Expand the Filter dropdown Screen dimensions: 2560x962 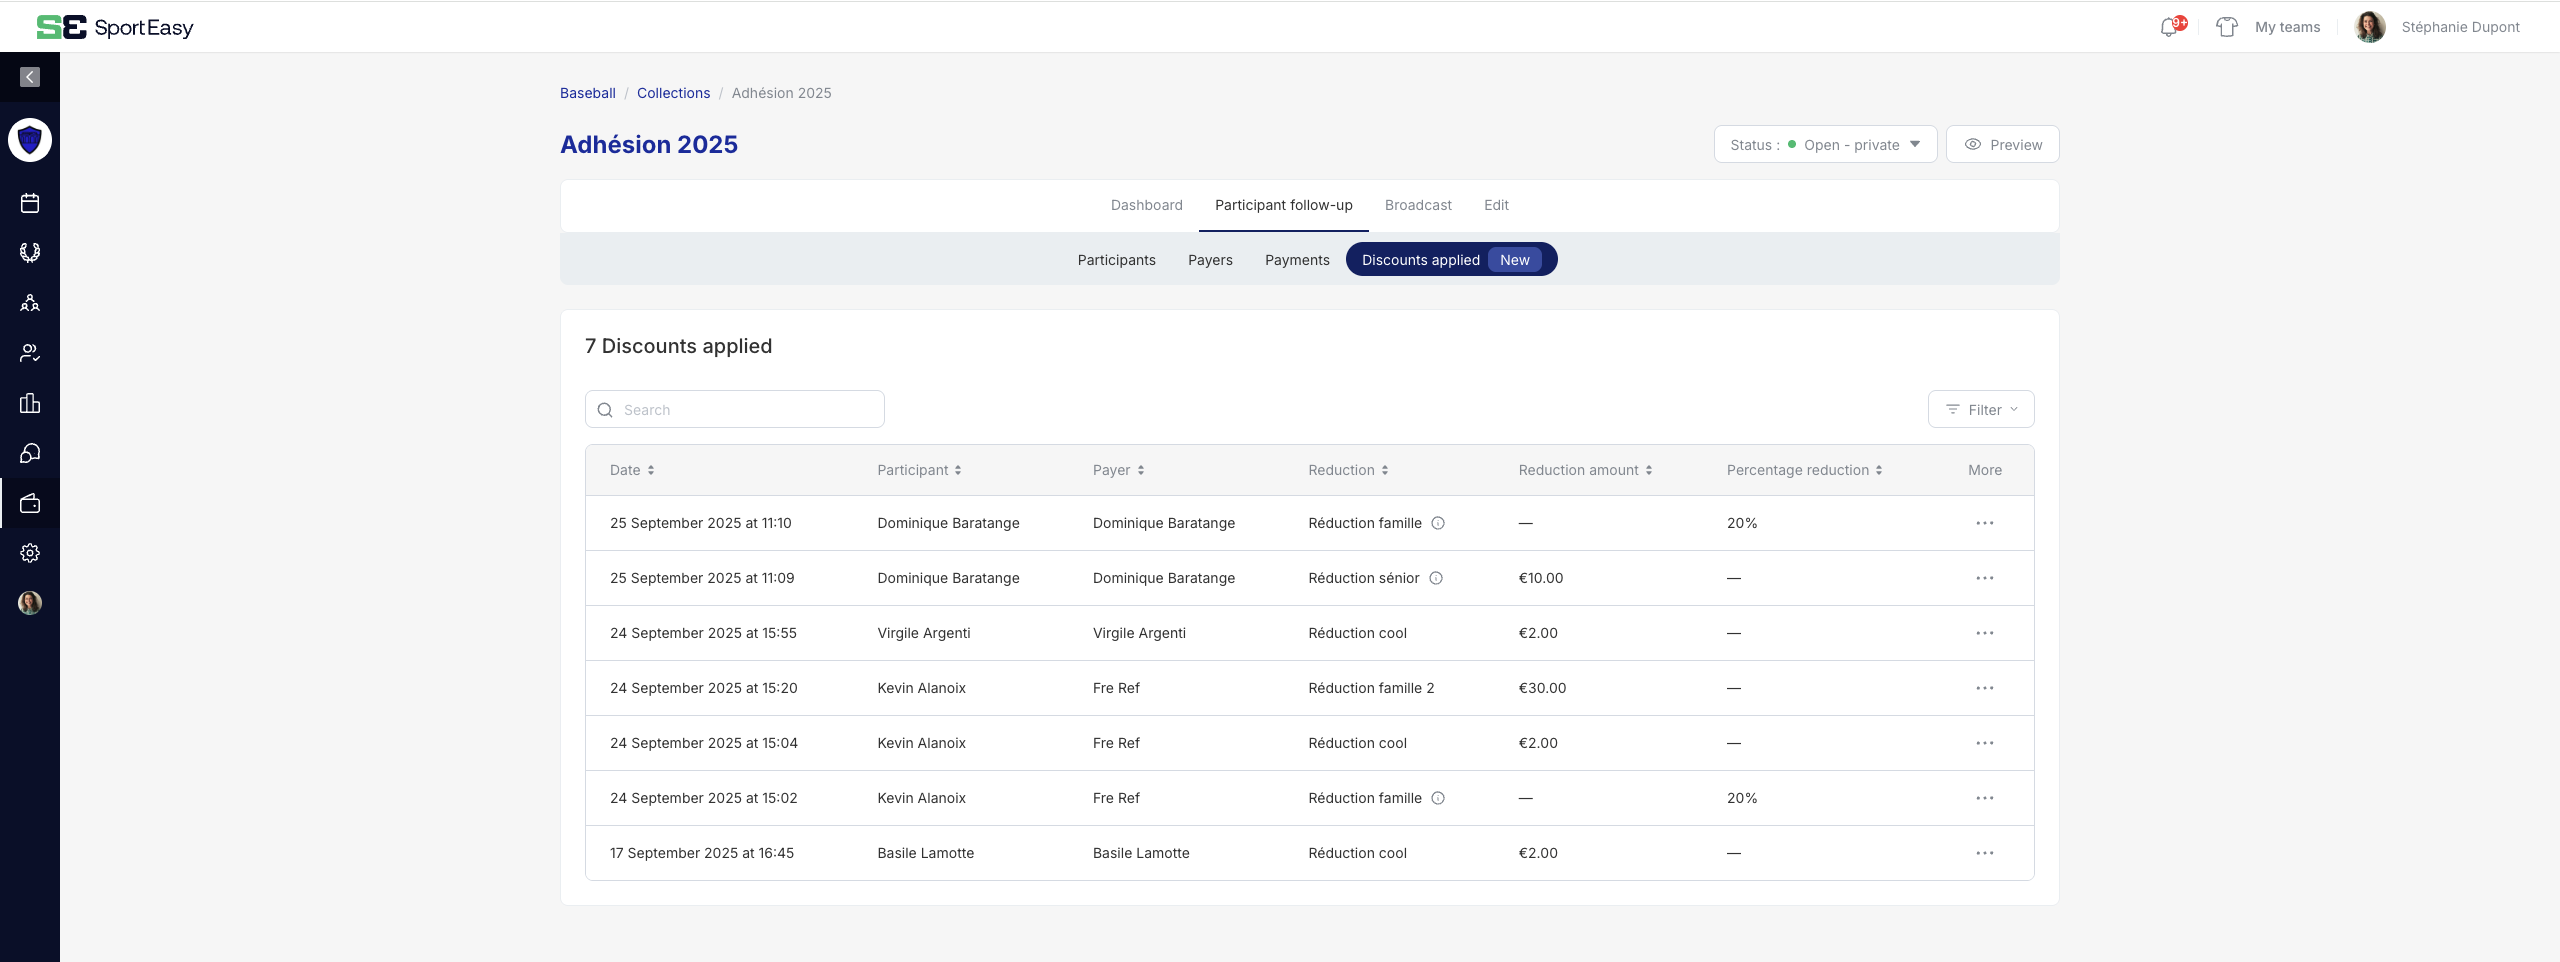coord(1980,410)
